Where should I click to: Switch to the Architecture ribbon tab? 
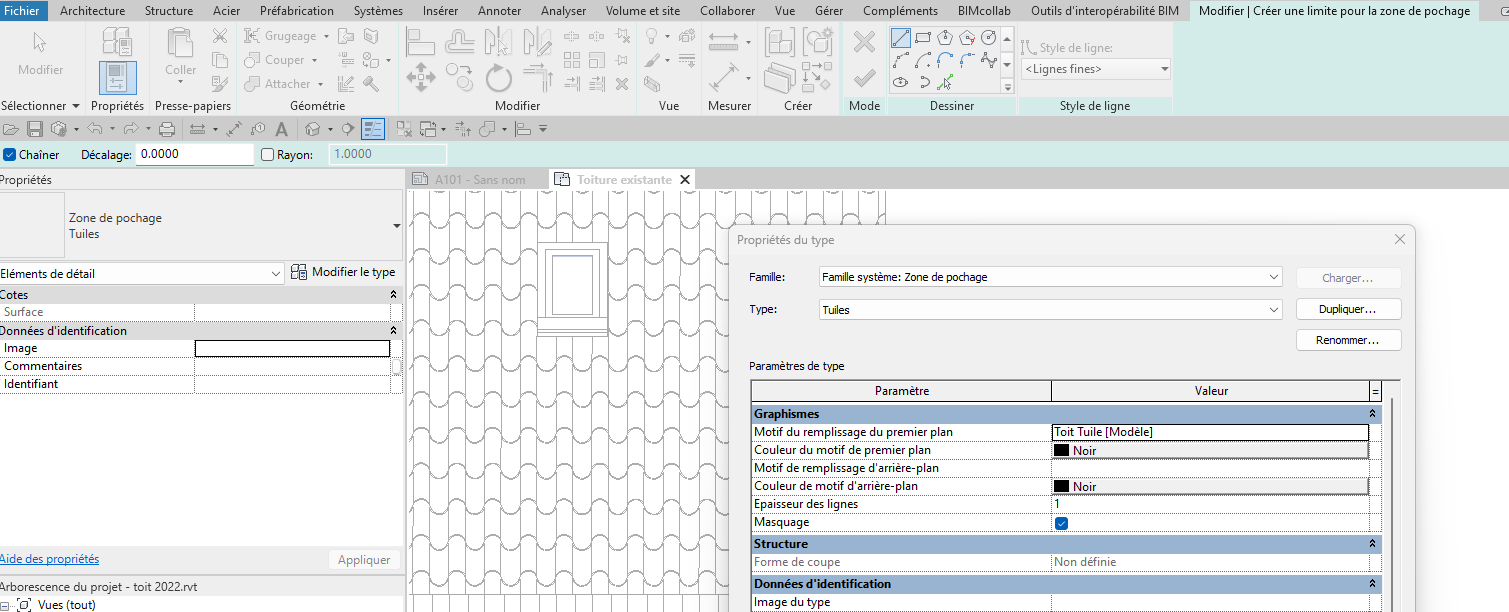pos(92,11)
